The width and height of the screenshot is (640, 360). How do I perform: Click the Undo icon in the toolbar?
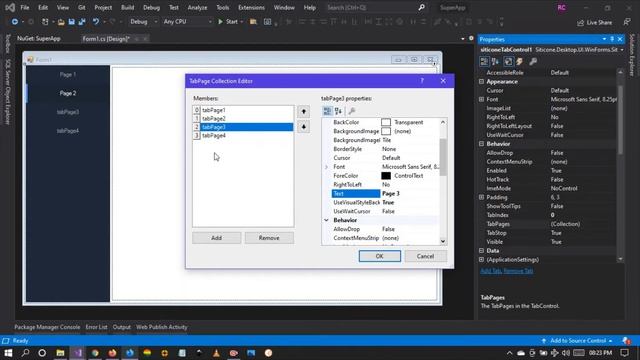[96, 22]
